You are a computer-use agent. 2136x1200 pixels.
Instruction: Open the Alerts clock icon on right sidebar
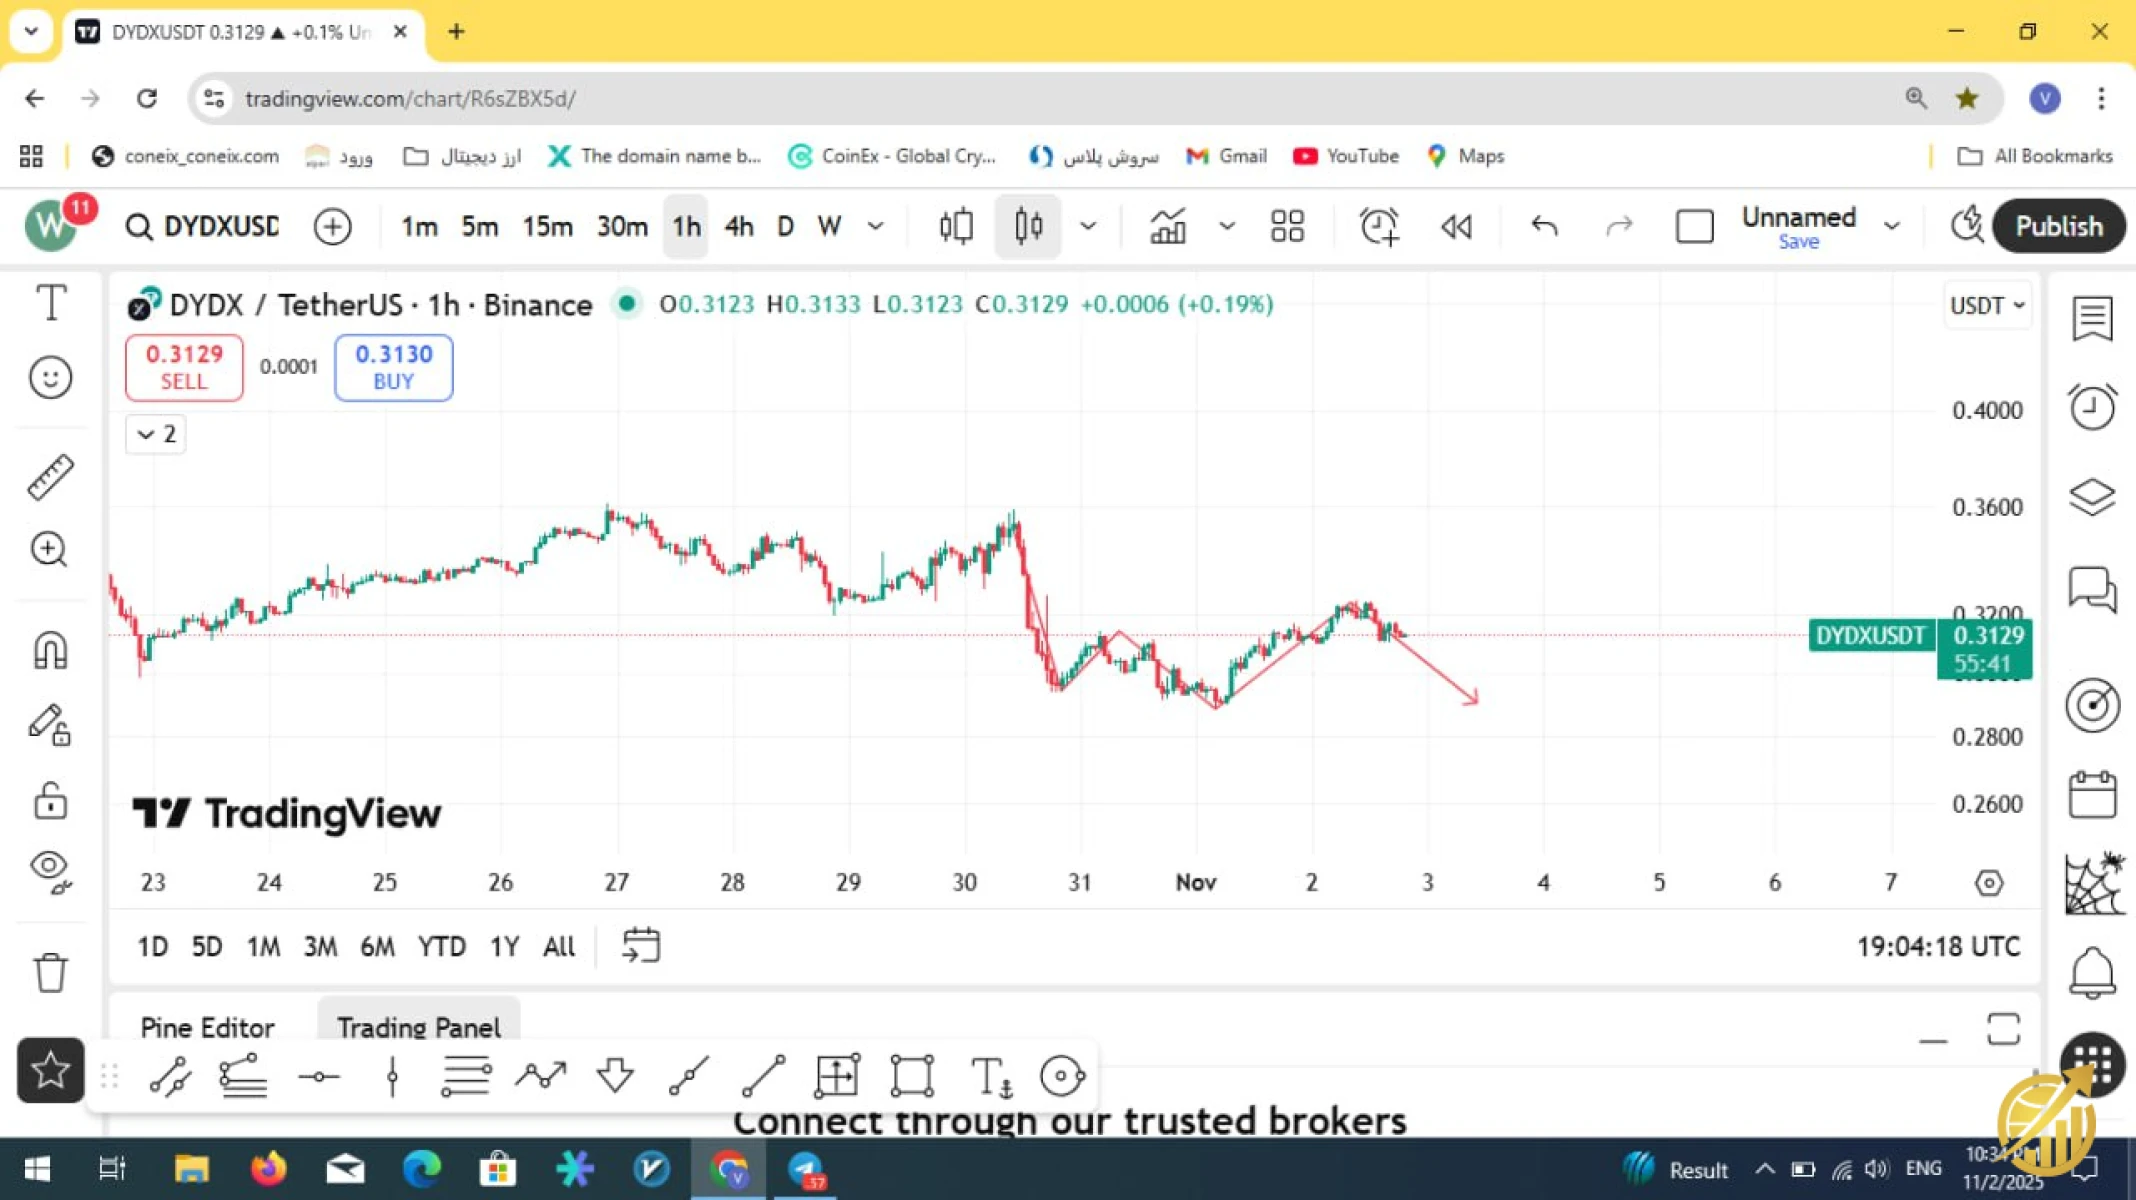(2092, 407)
